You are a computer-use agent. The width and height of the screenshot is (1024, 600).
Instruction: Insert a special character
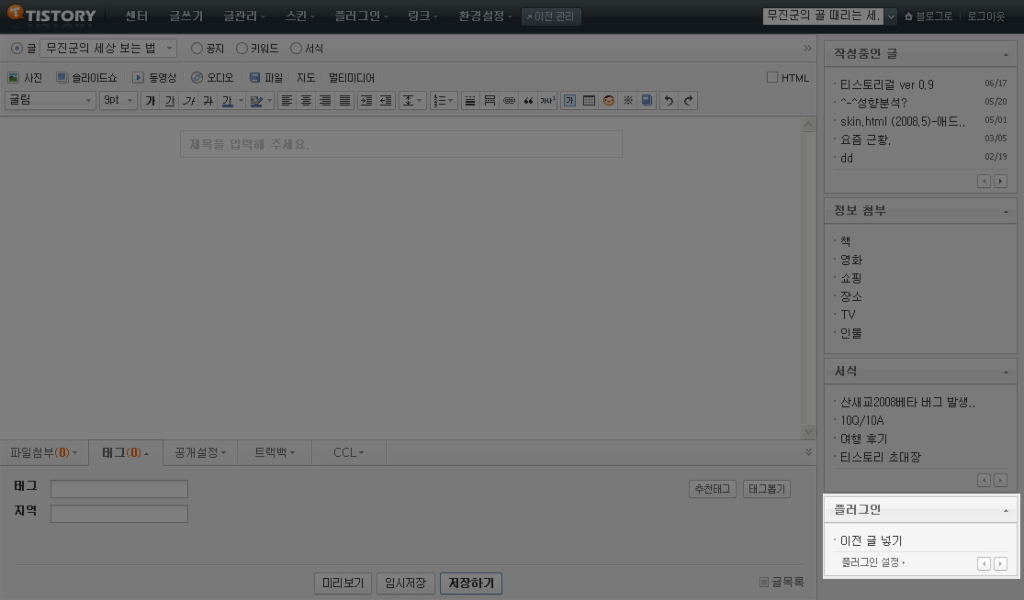point(628,101)
